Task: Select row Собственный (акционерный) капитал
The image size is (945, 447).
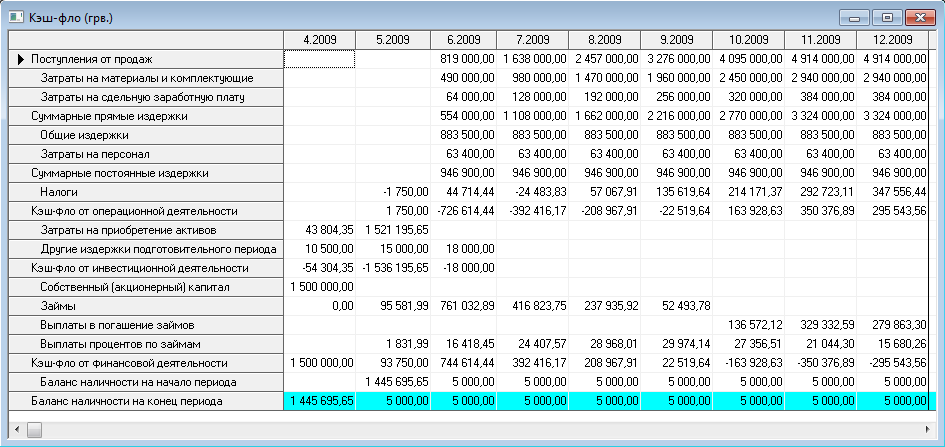Action: click(146, 287)
